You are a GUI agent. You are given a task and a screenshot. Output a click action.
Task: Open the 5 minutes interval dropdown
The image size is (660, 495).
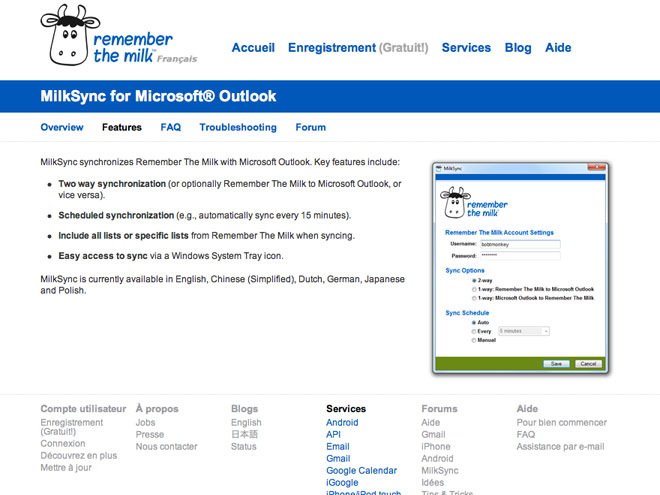pos(524,331)
